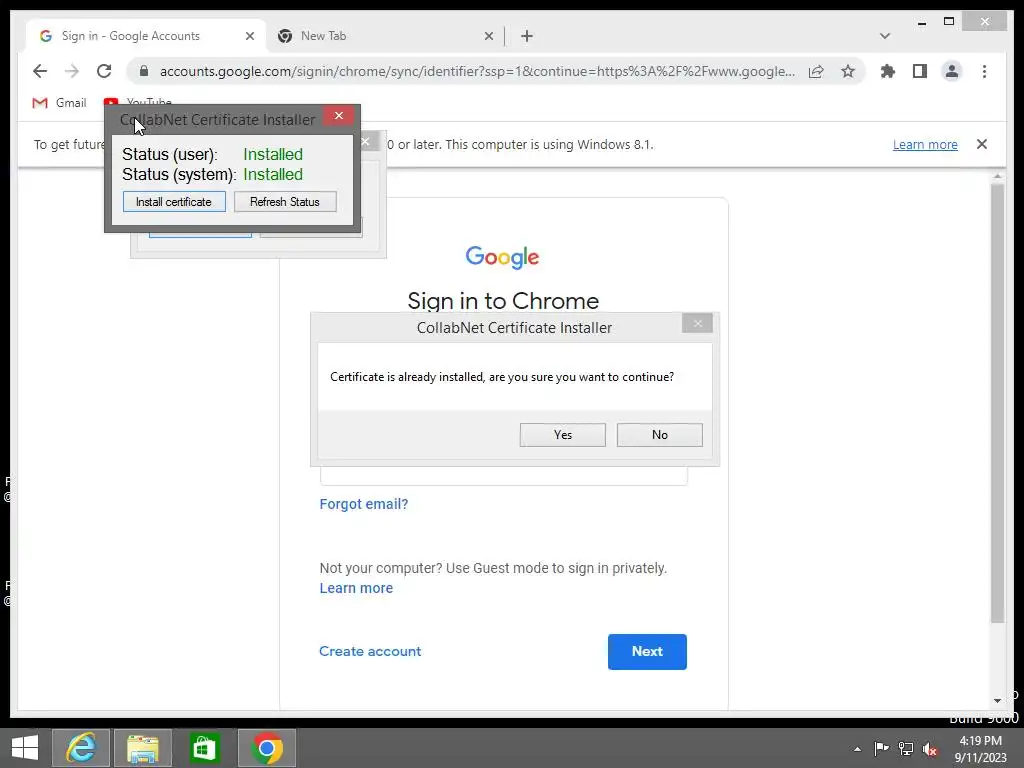
Task: Expand the tab search chevron
Action: (x=885, y=36)
